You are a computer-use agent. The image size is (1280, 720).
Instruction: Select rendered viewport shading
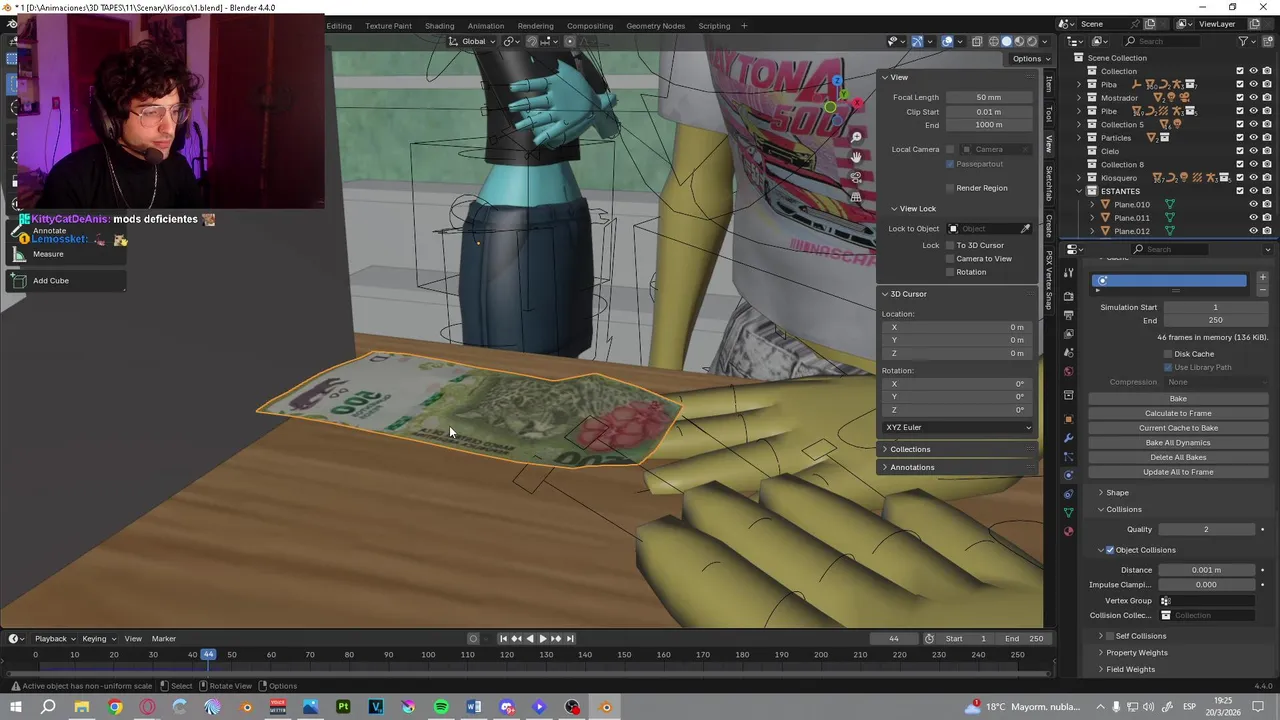pyautogui.click(x=1033, y=41)
